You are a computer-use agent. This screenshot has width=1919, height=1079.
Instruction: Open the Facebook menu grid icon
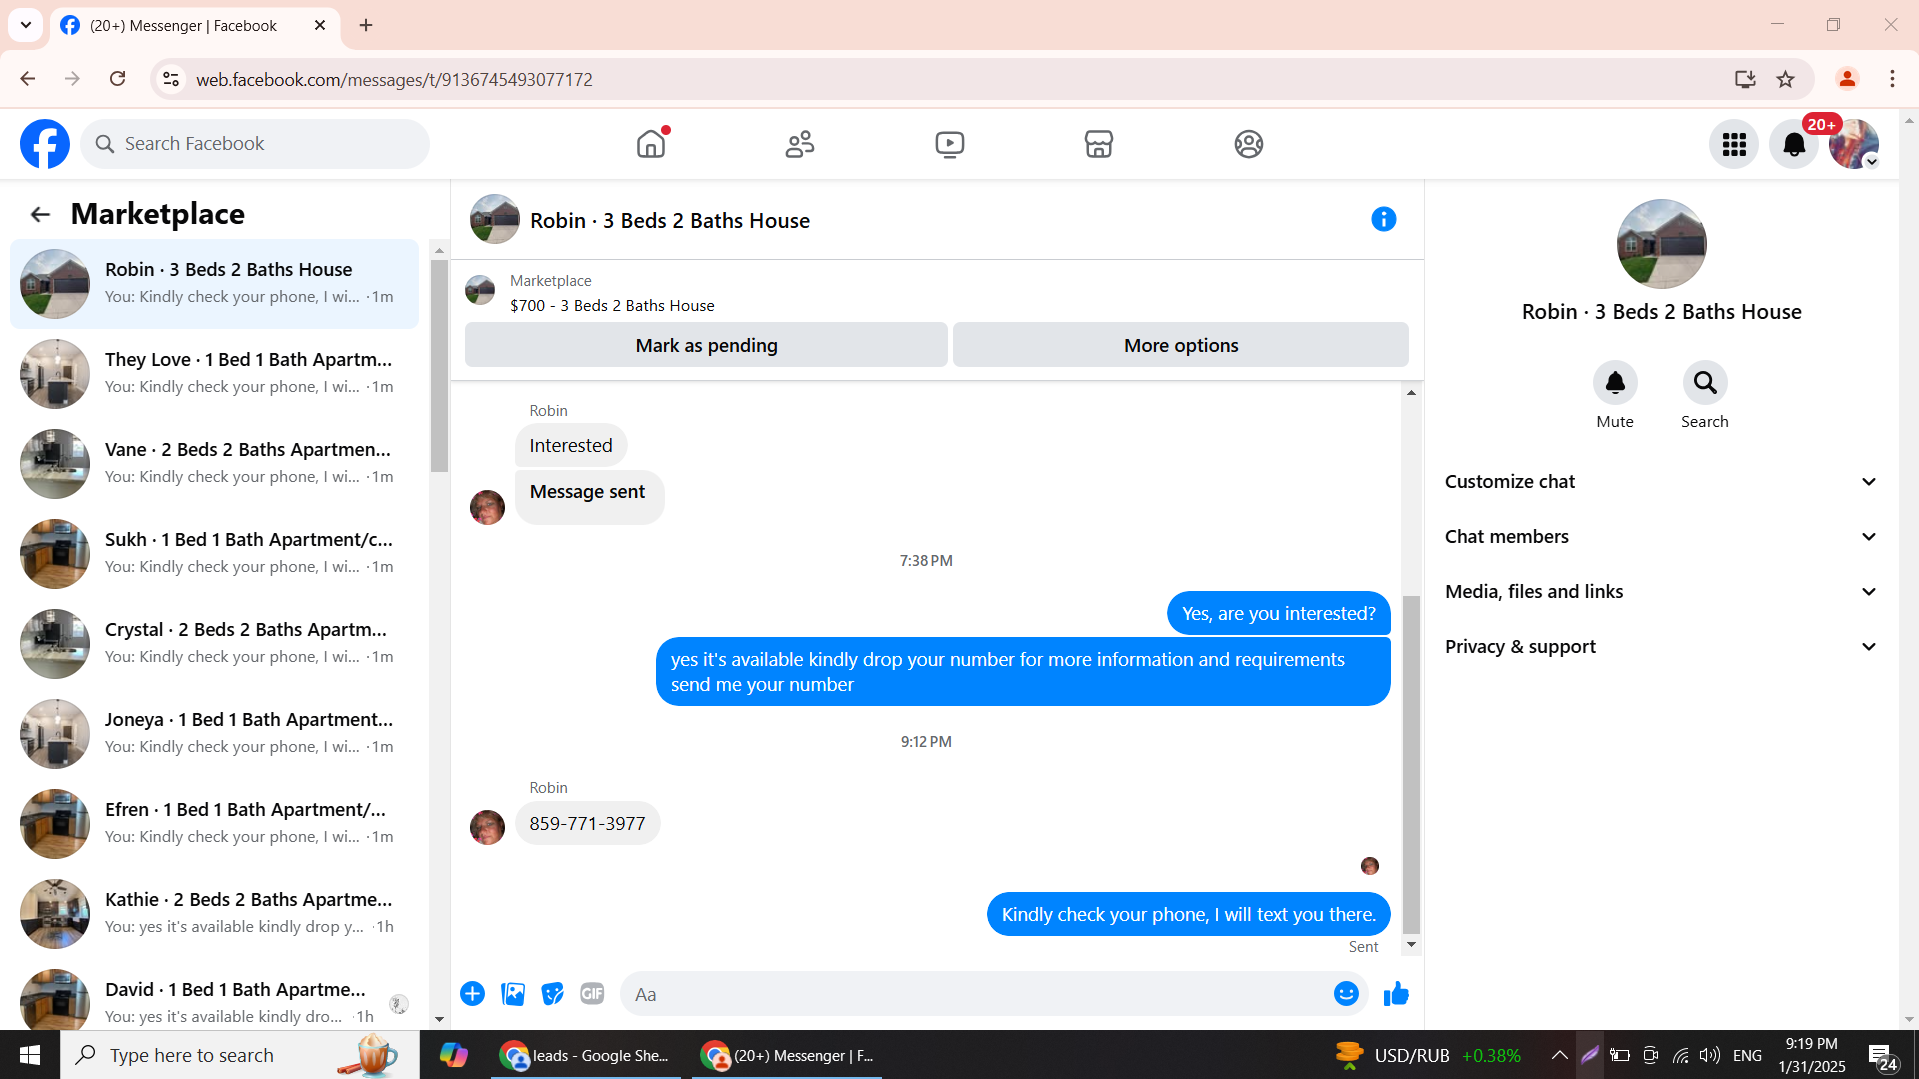[1734, 145]
